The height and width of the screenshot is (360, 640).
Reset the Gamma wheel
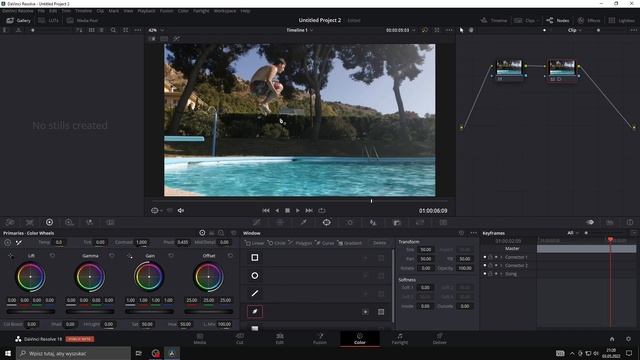[x=112, y=256]
